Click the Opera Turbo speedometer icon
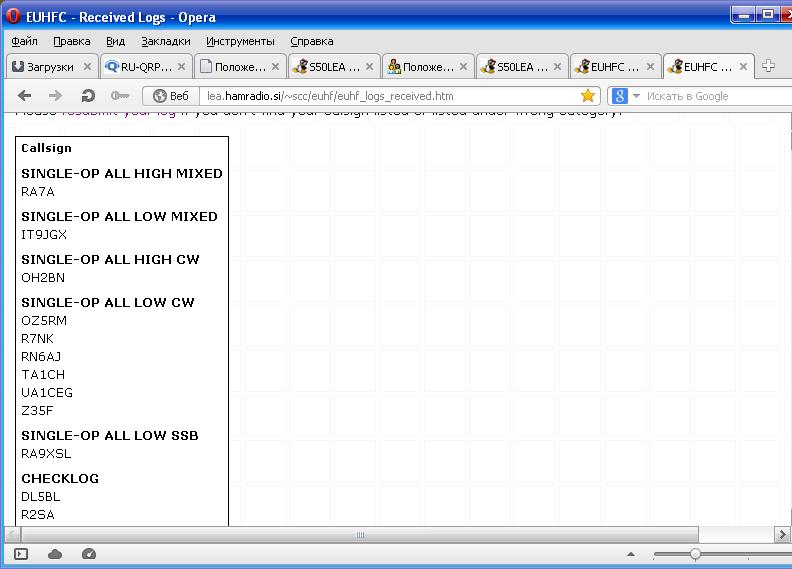The width and height of the screenshot is (792, 569). 88,554
